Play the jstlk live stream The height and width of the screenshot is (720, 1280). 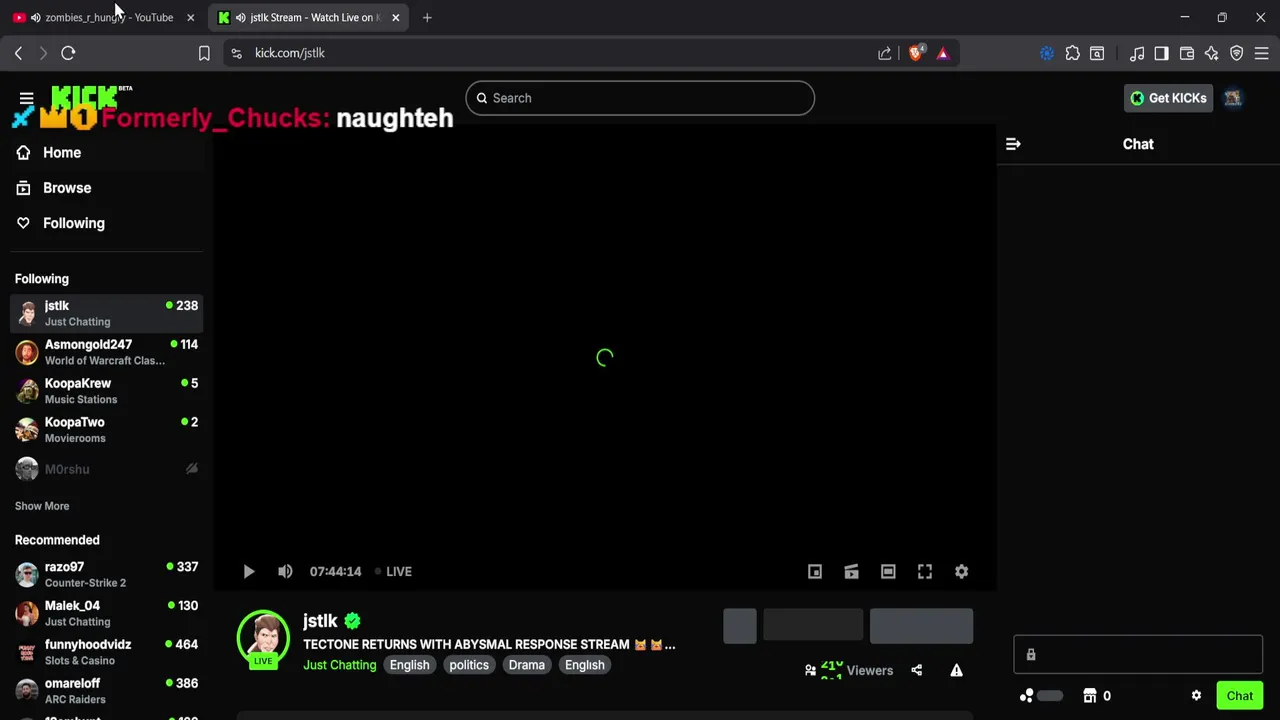click(249, 571)
